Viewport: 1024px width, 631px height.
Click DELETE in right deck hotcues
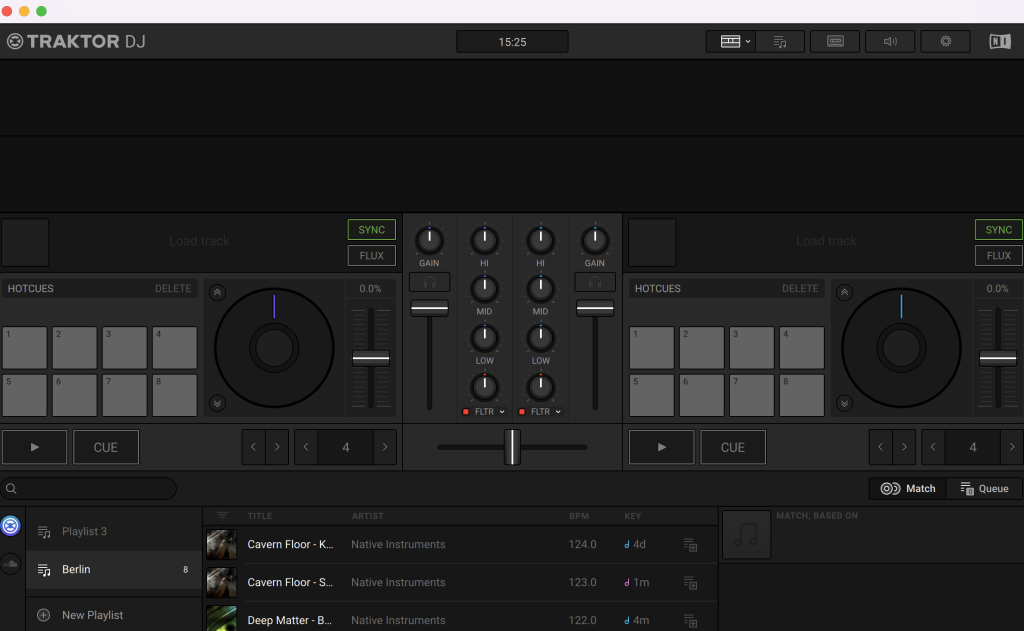pos(799,289)
